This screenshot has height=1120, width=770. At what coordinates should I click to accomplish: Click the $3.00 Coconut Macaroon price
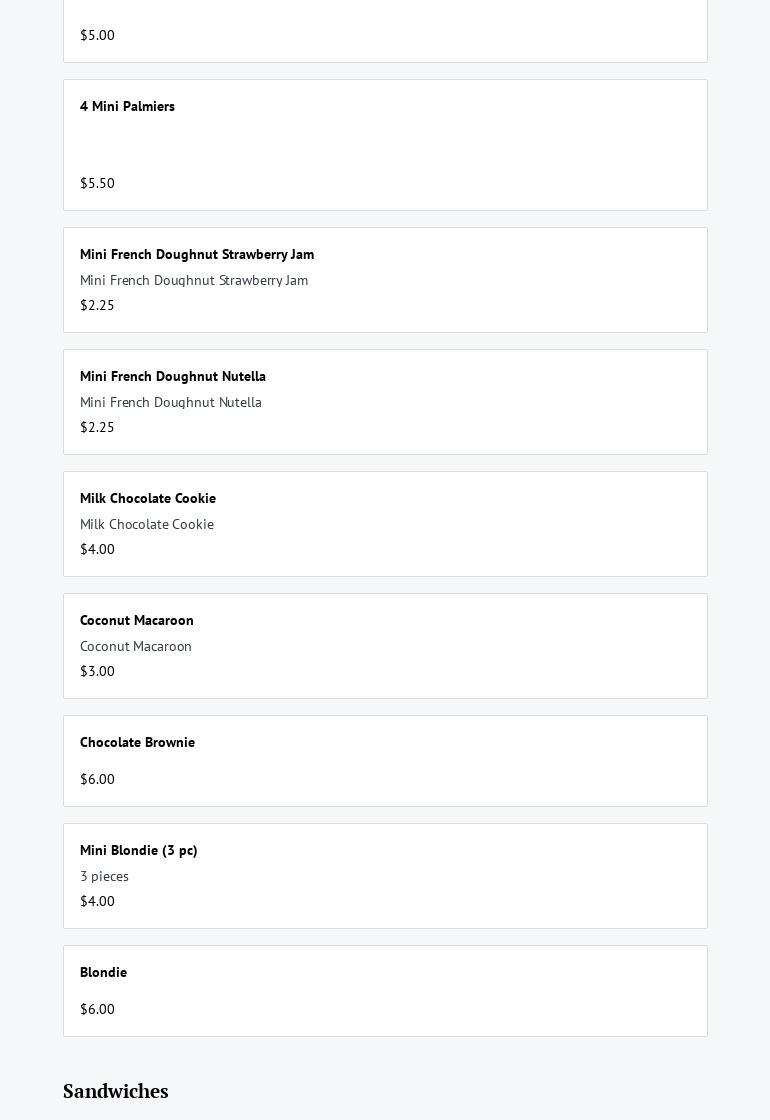coord(97,671)
